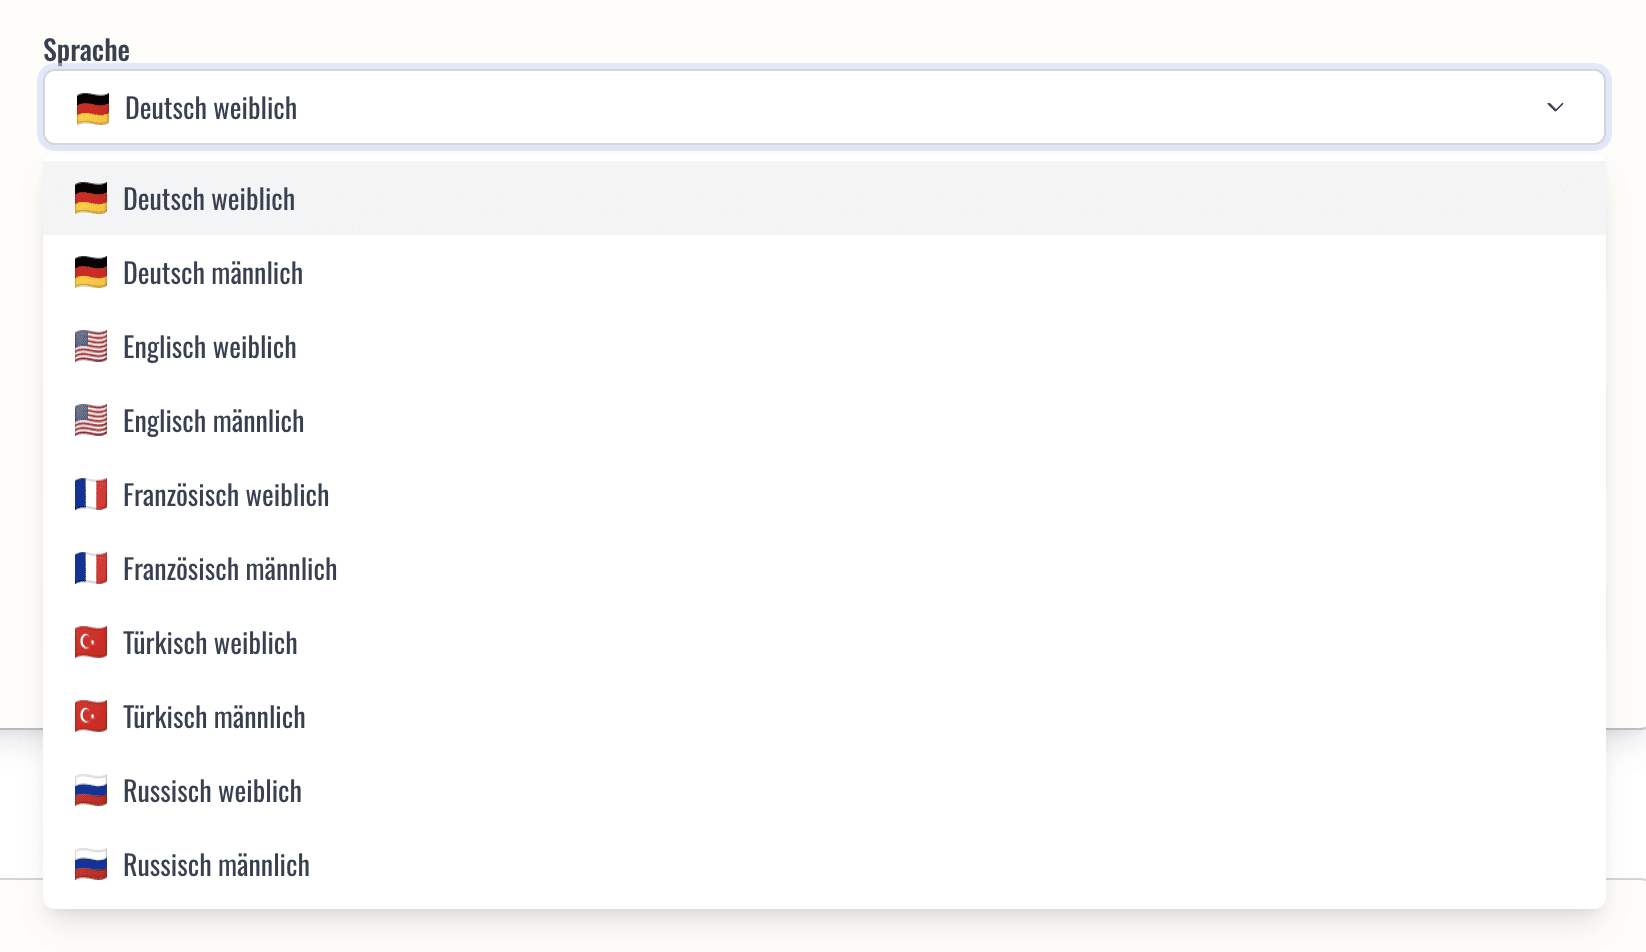
Task: Select Russisch männlich at the list bottom
Action: (824, 865)
